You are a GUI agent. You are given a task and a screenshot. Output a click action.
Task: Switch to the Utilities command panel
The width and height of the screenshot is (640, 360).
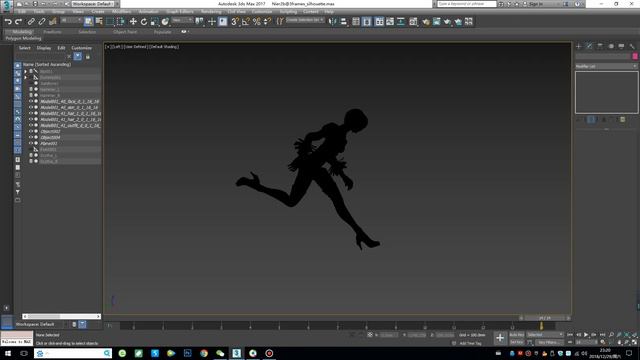(x=632, y=46)
